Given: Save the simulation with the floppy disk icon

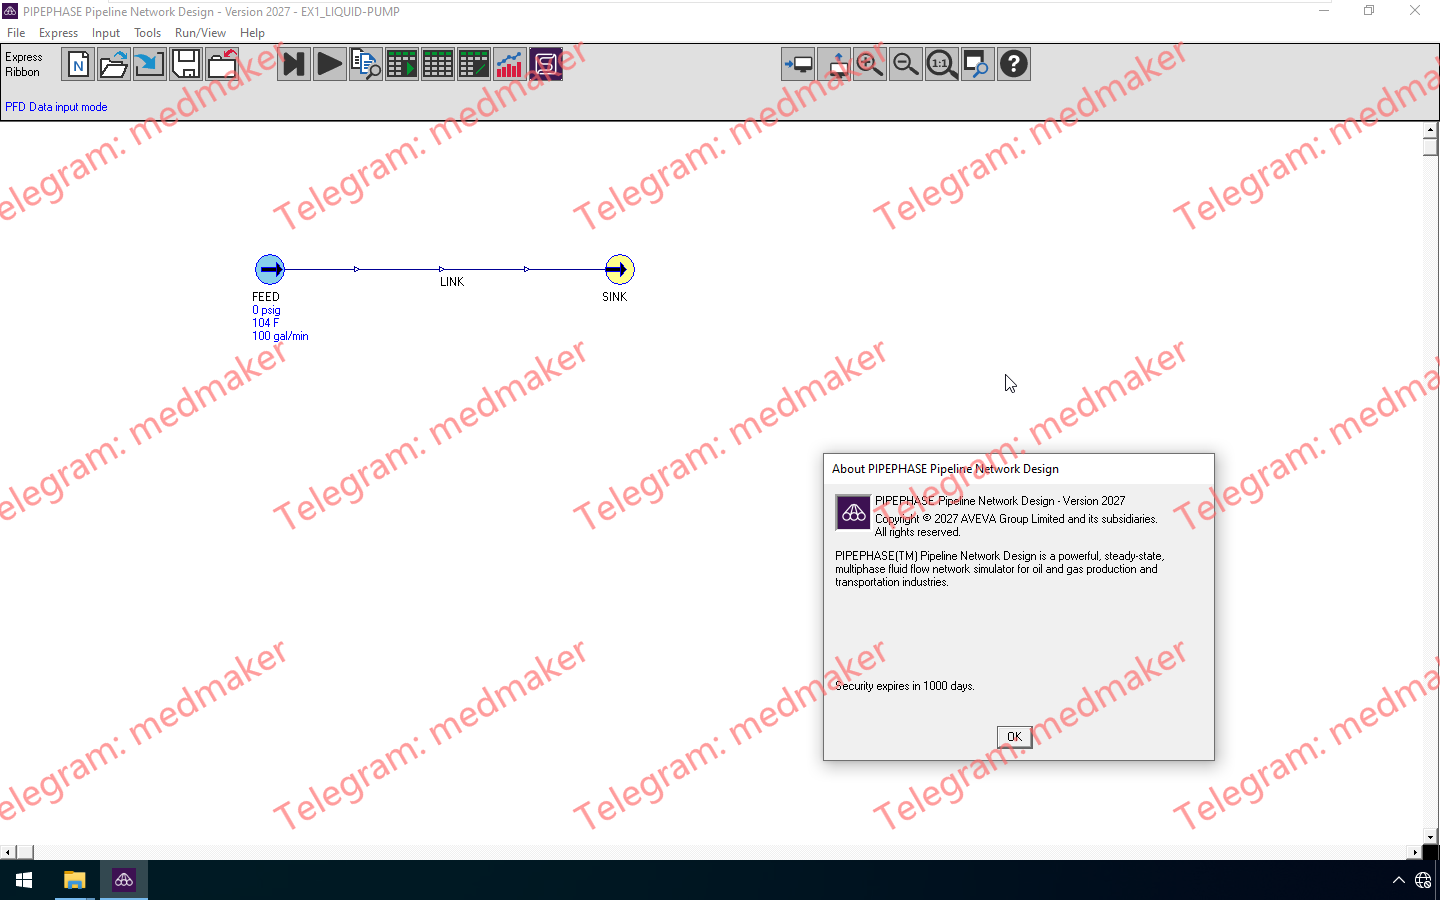Looking at the screenshot, I should click(x=186, y=65).
